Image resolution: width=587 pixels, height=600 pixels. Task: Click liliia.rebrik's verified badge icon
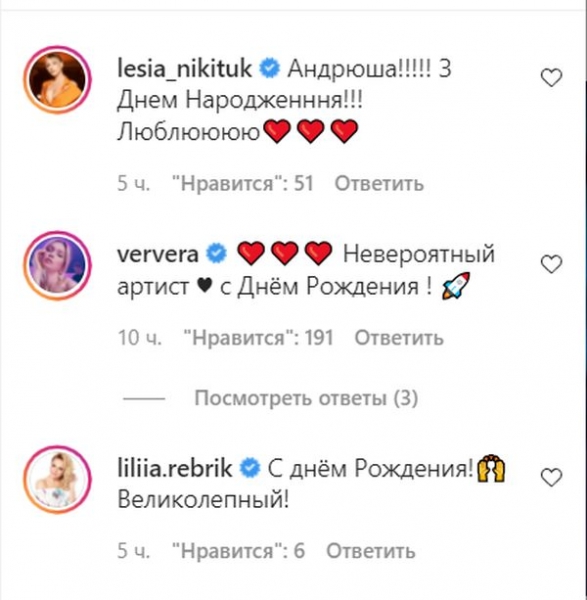click(x=250, y=468)
